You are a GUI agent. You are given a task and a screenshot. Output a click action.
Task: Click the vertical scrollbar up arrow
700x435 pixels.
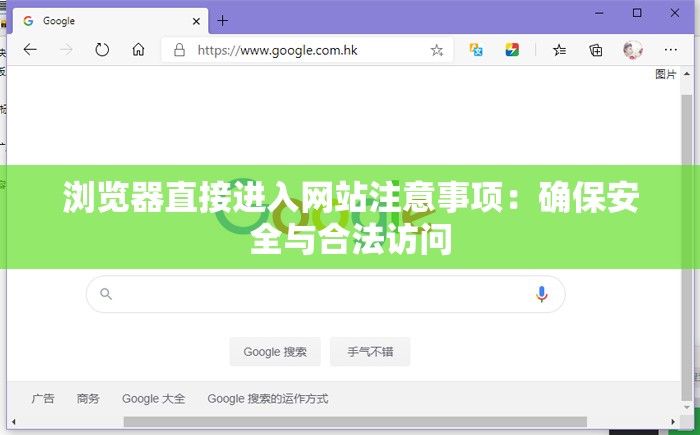point(687,74)
